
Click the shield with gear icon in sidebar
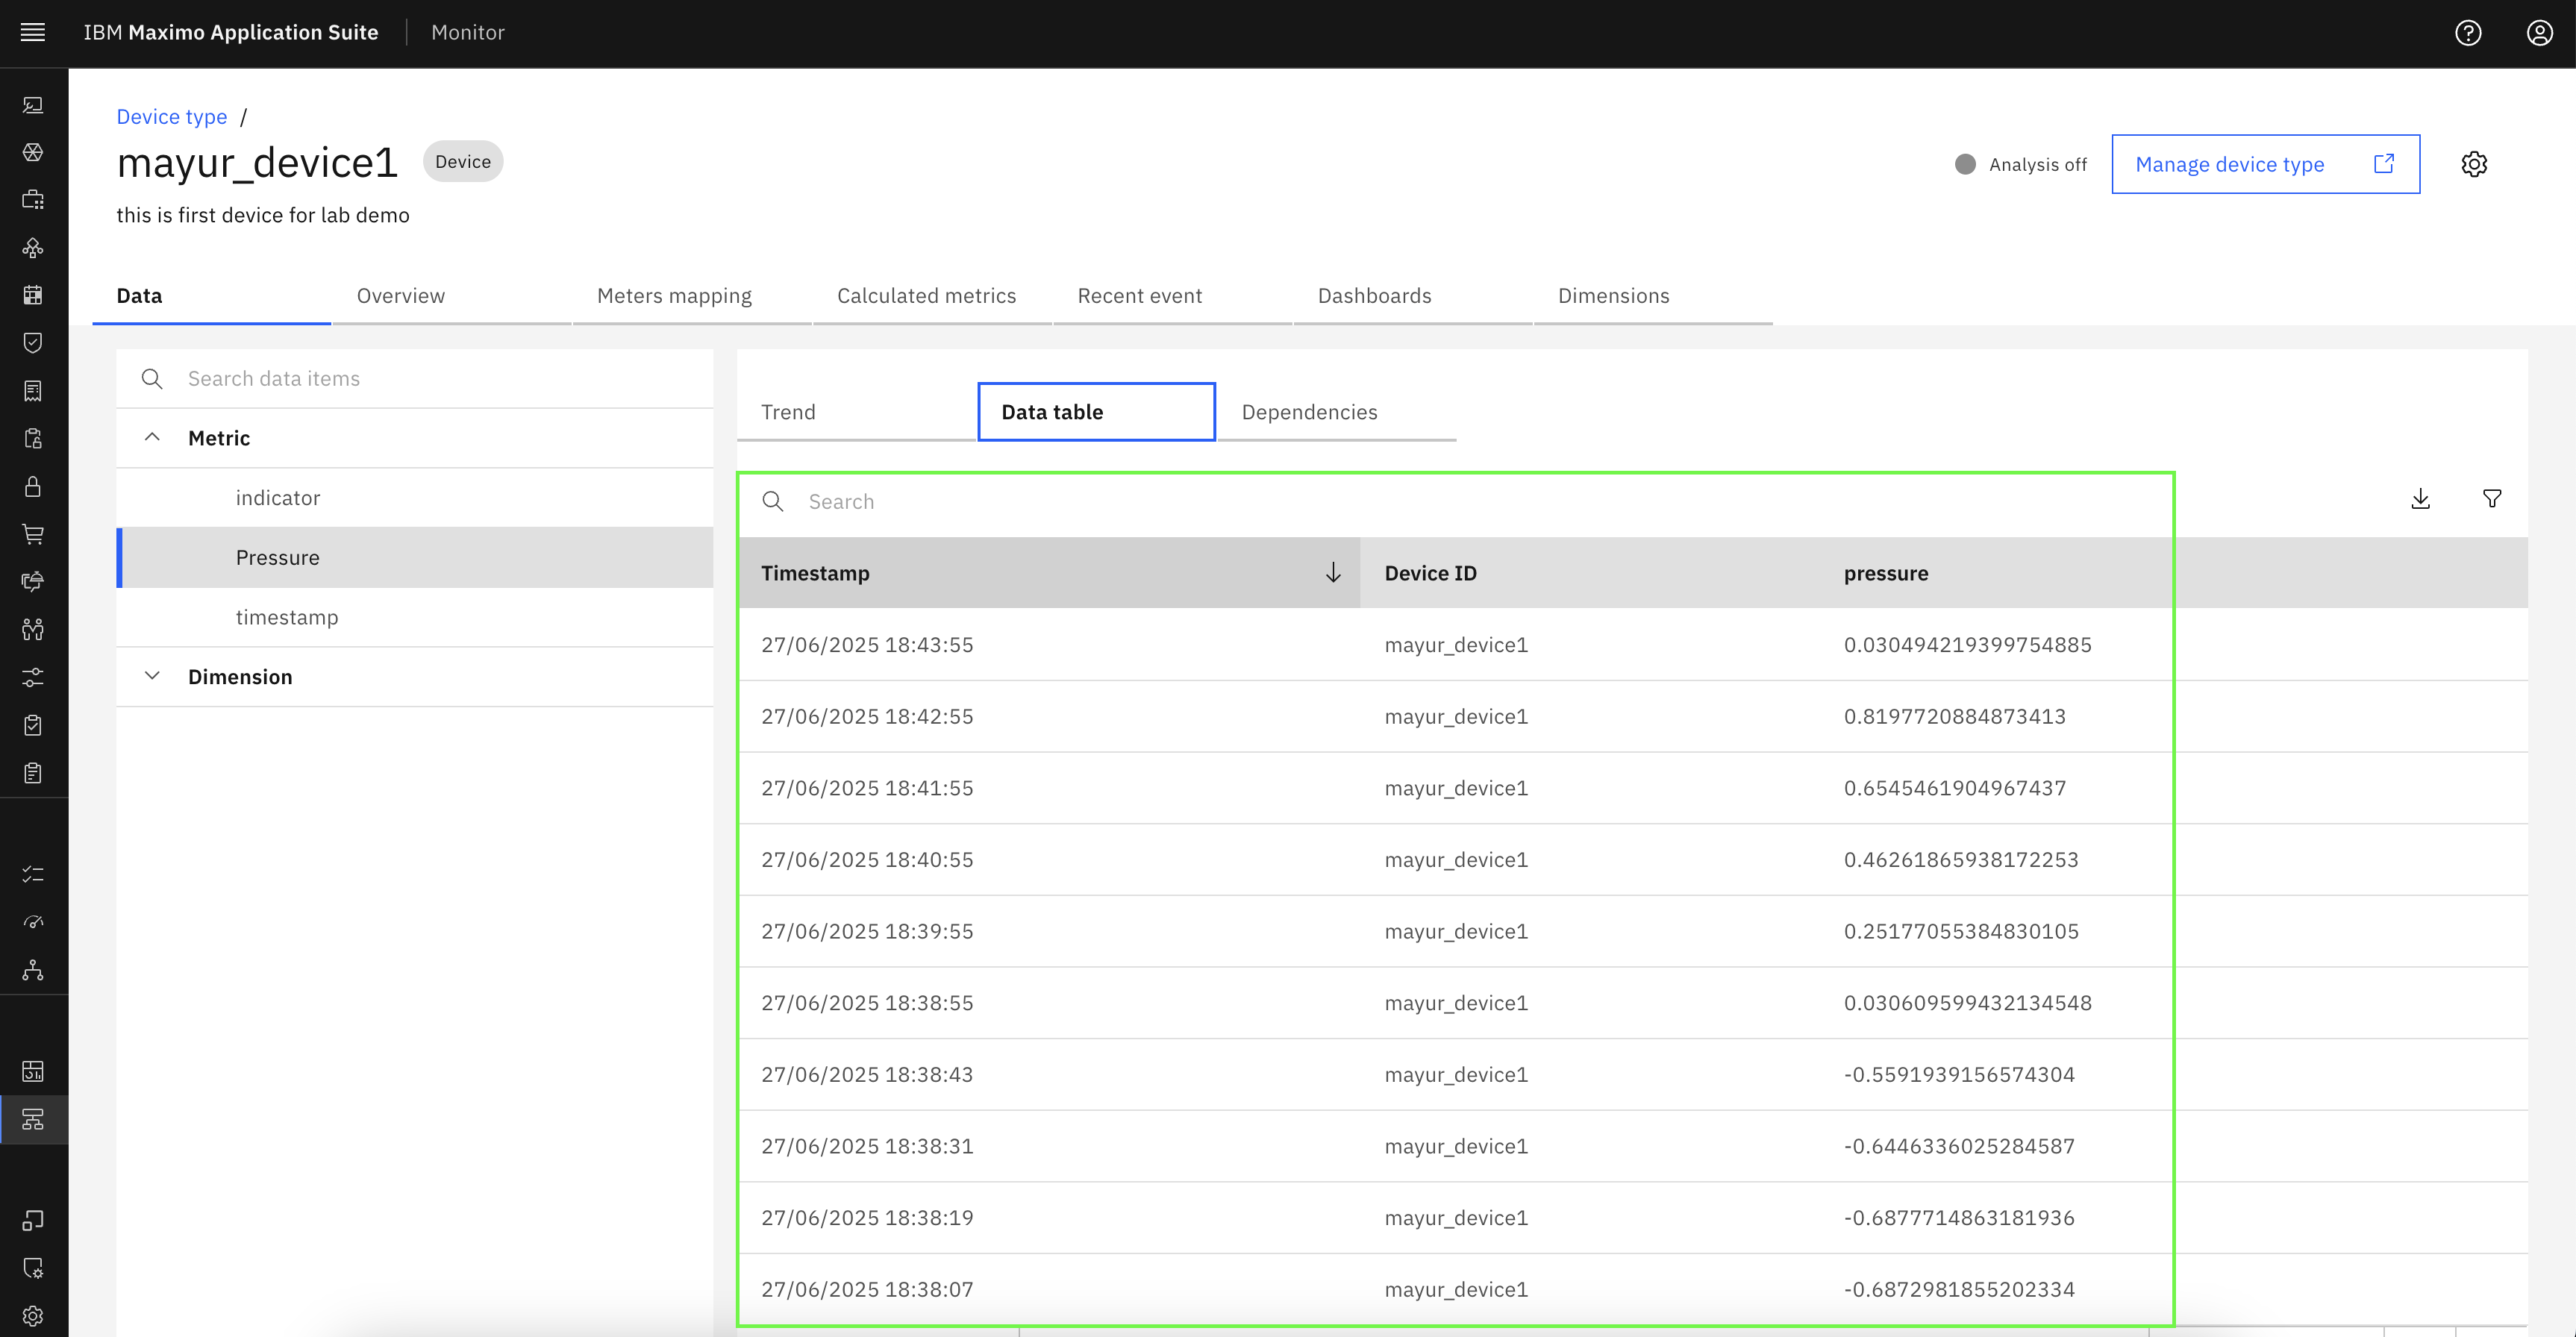[33, 1268]
